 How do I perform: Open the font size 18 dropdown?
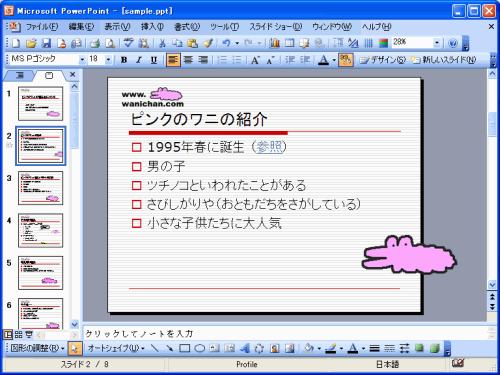tap(109, 60)
